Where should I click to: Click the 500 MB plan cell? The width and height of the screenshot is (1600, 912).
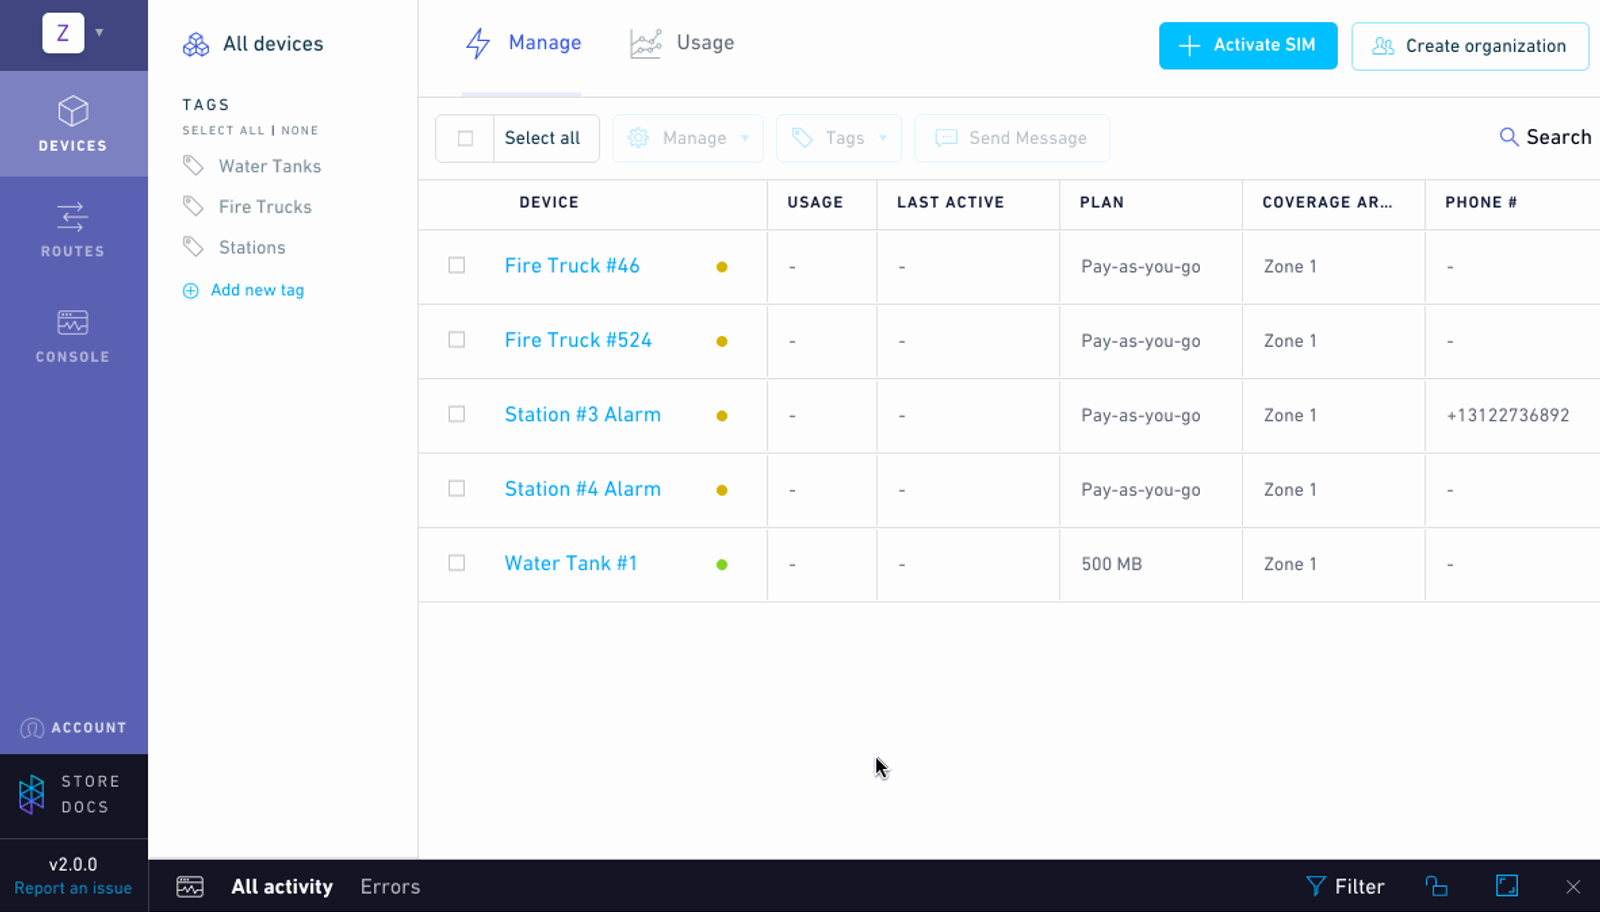(1111, 564)
